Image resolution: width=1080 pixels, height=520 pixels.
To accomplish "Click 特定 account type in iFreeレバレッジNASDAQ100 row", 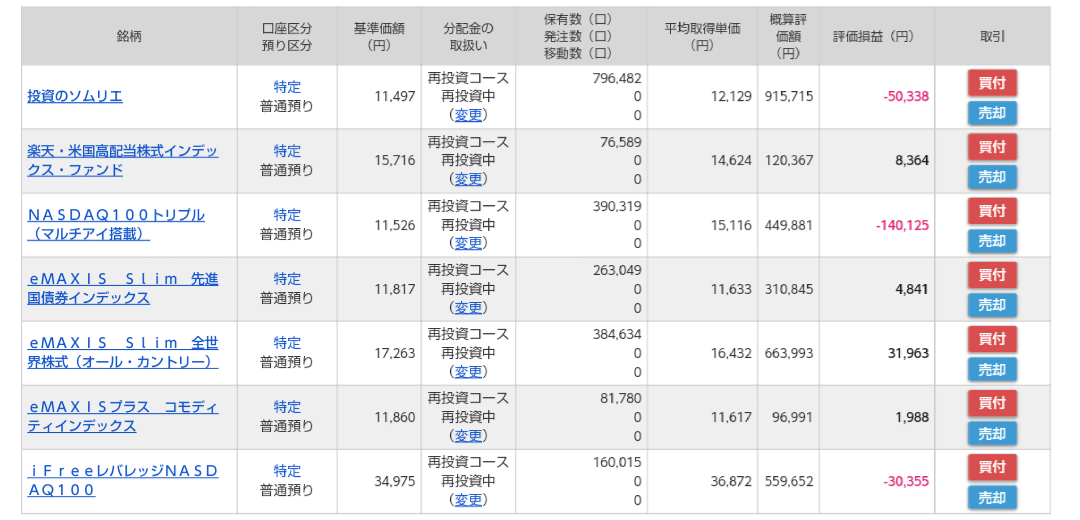I will point(287,471).
